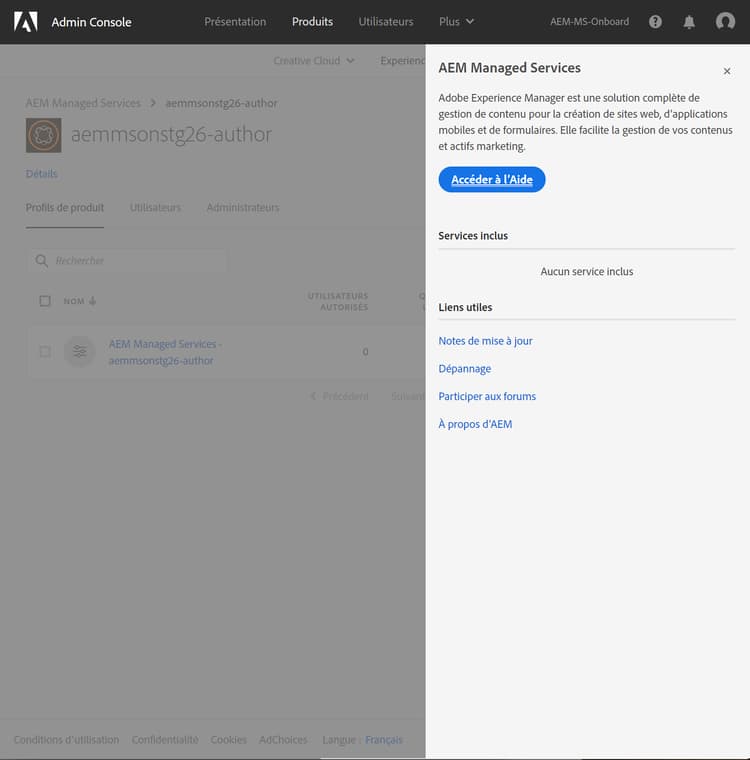Viewport: 750px width, 760px height.
Task: Switch to Profils de produit tab
Action: [65, 207]
